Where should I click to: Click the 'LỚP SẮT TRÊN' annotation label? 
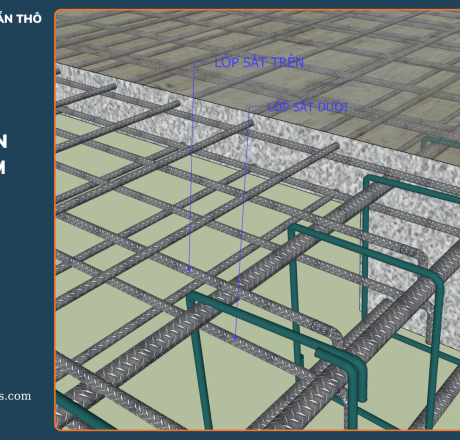[259, 62]
